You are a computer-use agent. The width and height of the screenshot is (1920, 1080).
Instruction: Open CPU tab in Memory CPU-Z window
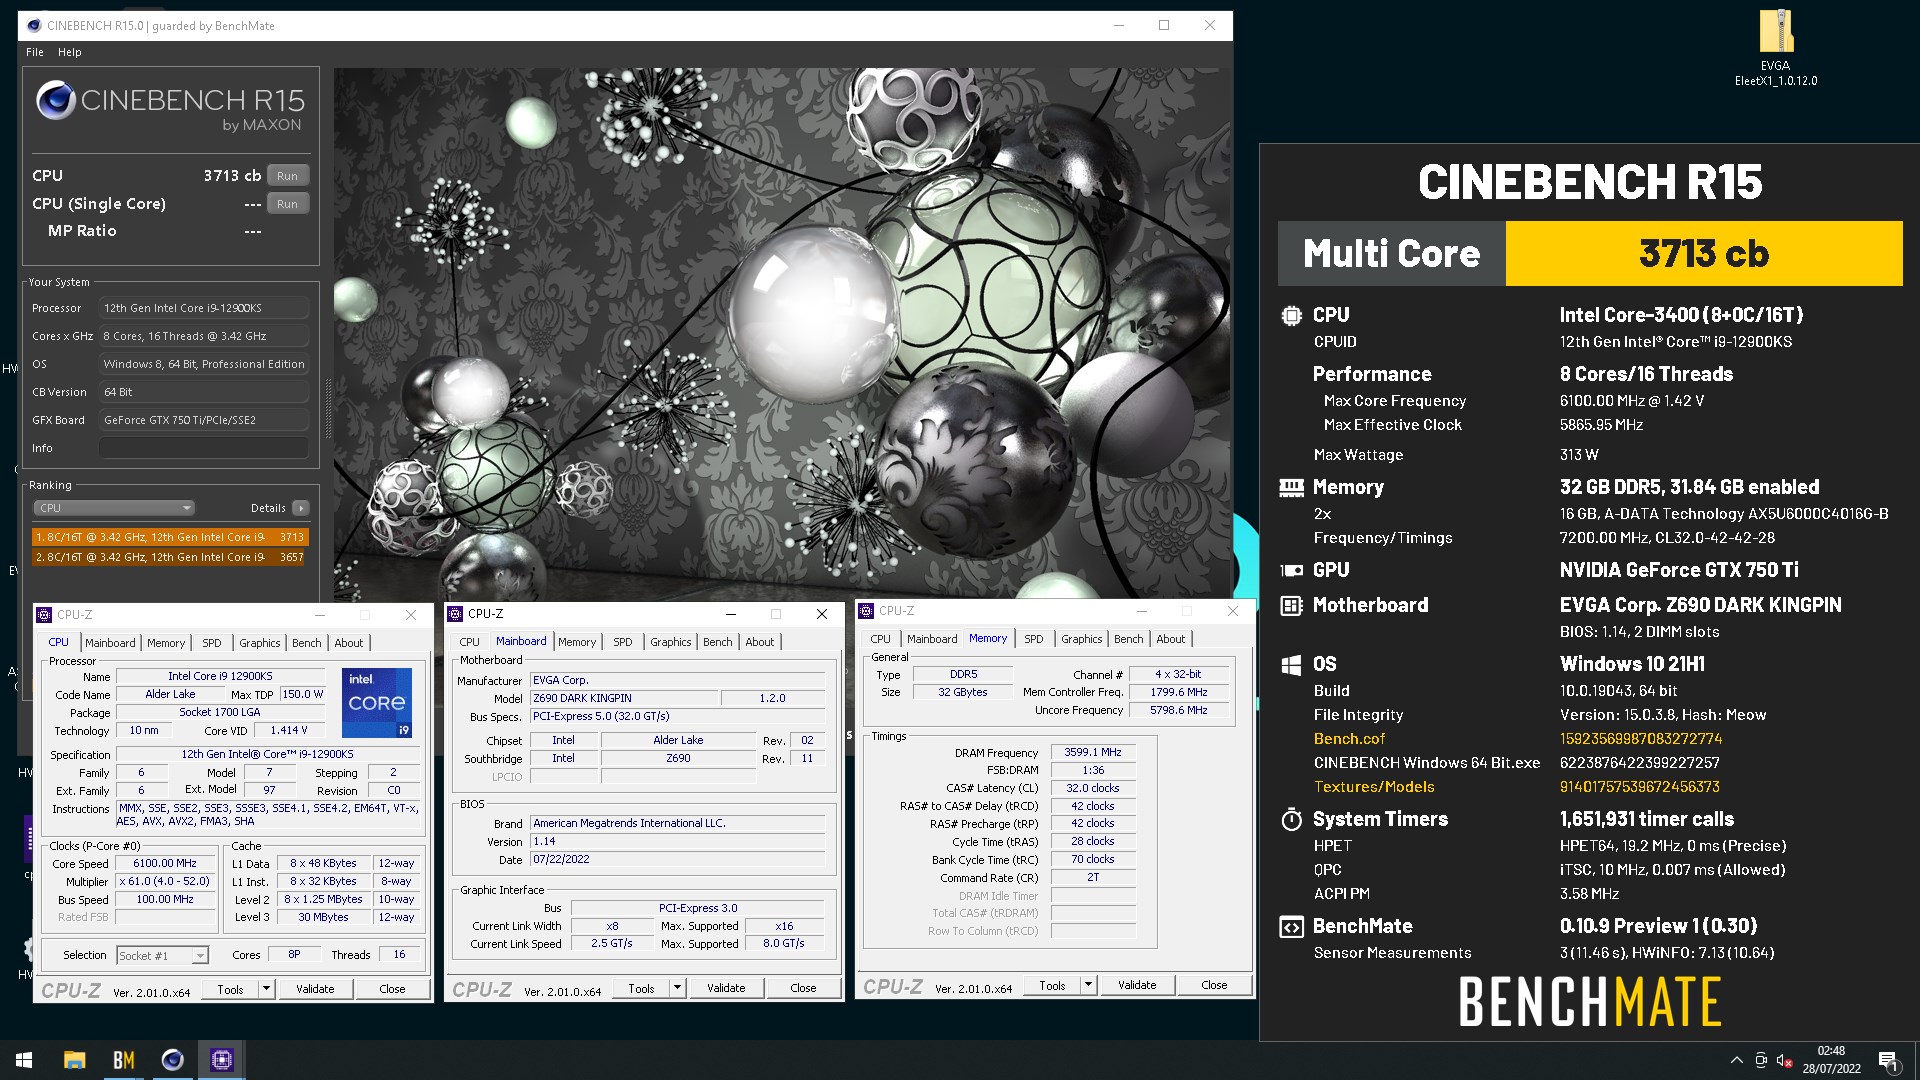[880, 639]
